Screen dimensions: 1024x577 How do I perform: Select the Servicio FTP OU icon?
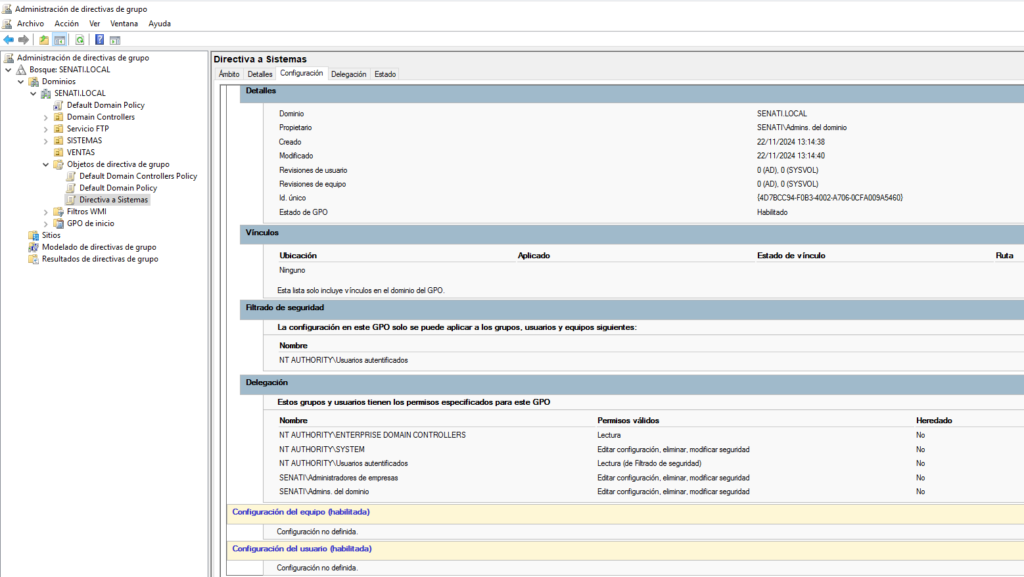click(x=58, y=129)
